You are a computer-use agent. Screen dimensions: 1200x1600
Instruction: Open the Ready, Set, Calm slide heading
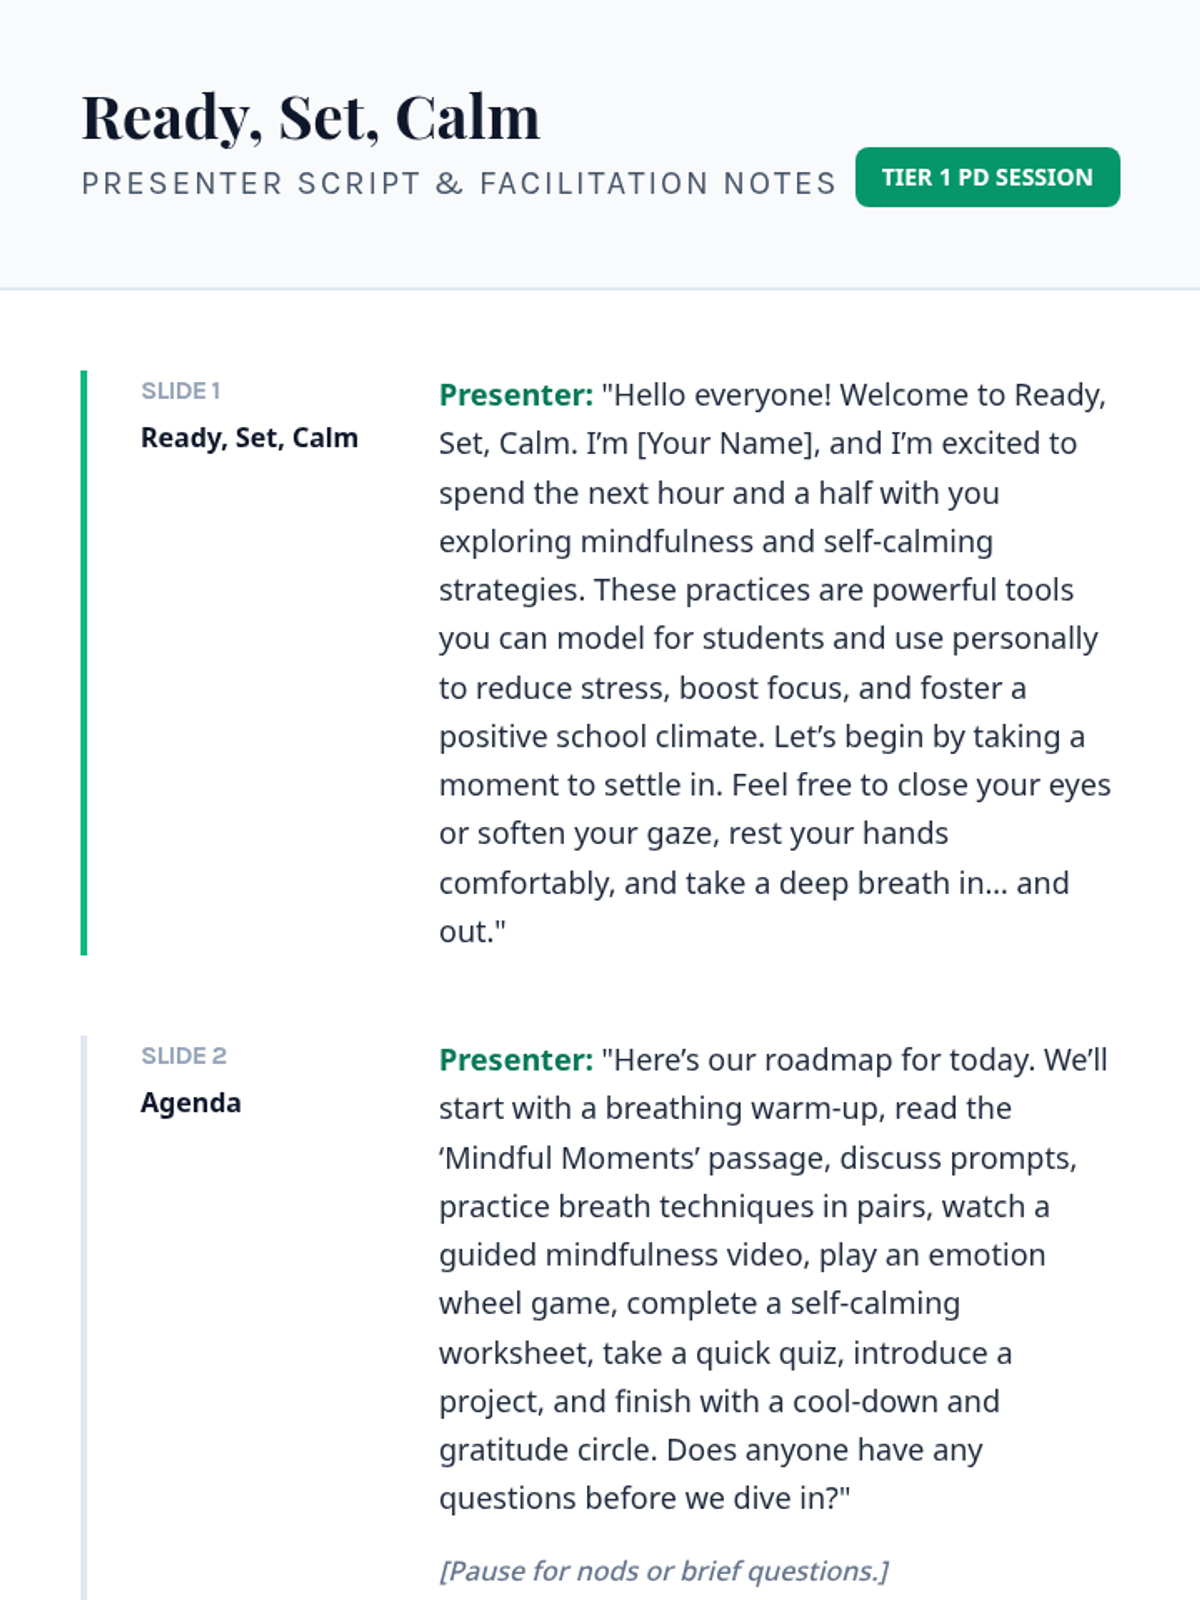[249, 438]
